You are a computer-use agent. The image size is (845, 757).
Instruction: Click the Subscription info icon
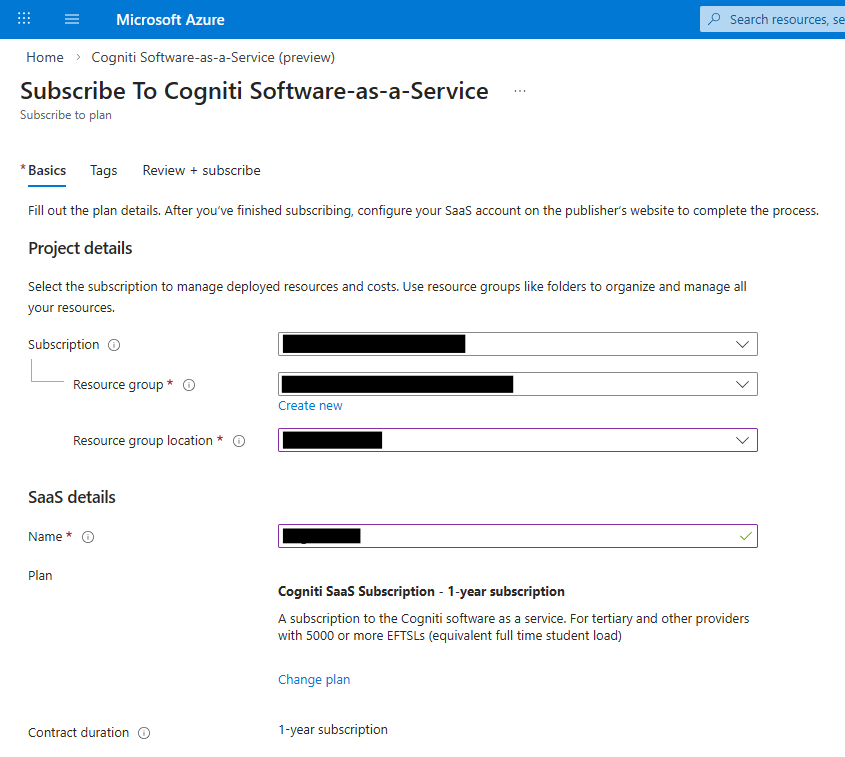click(x=114, y=345)
